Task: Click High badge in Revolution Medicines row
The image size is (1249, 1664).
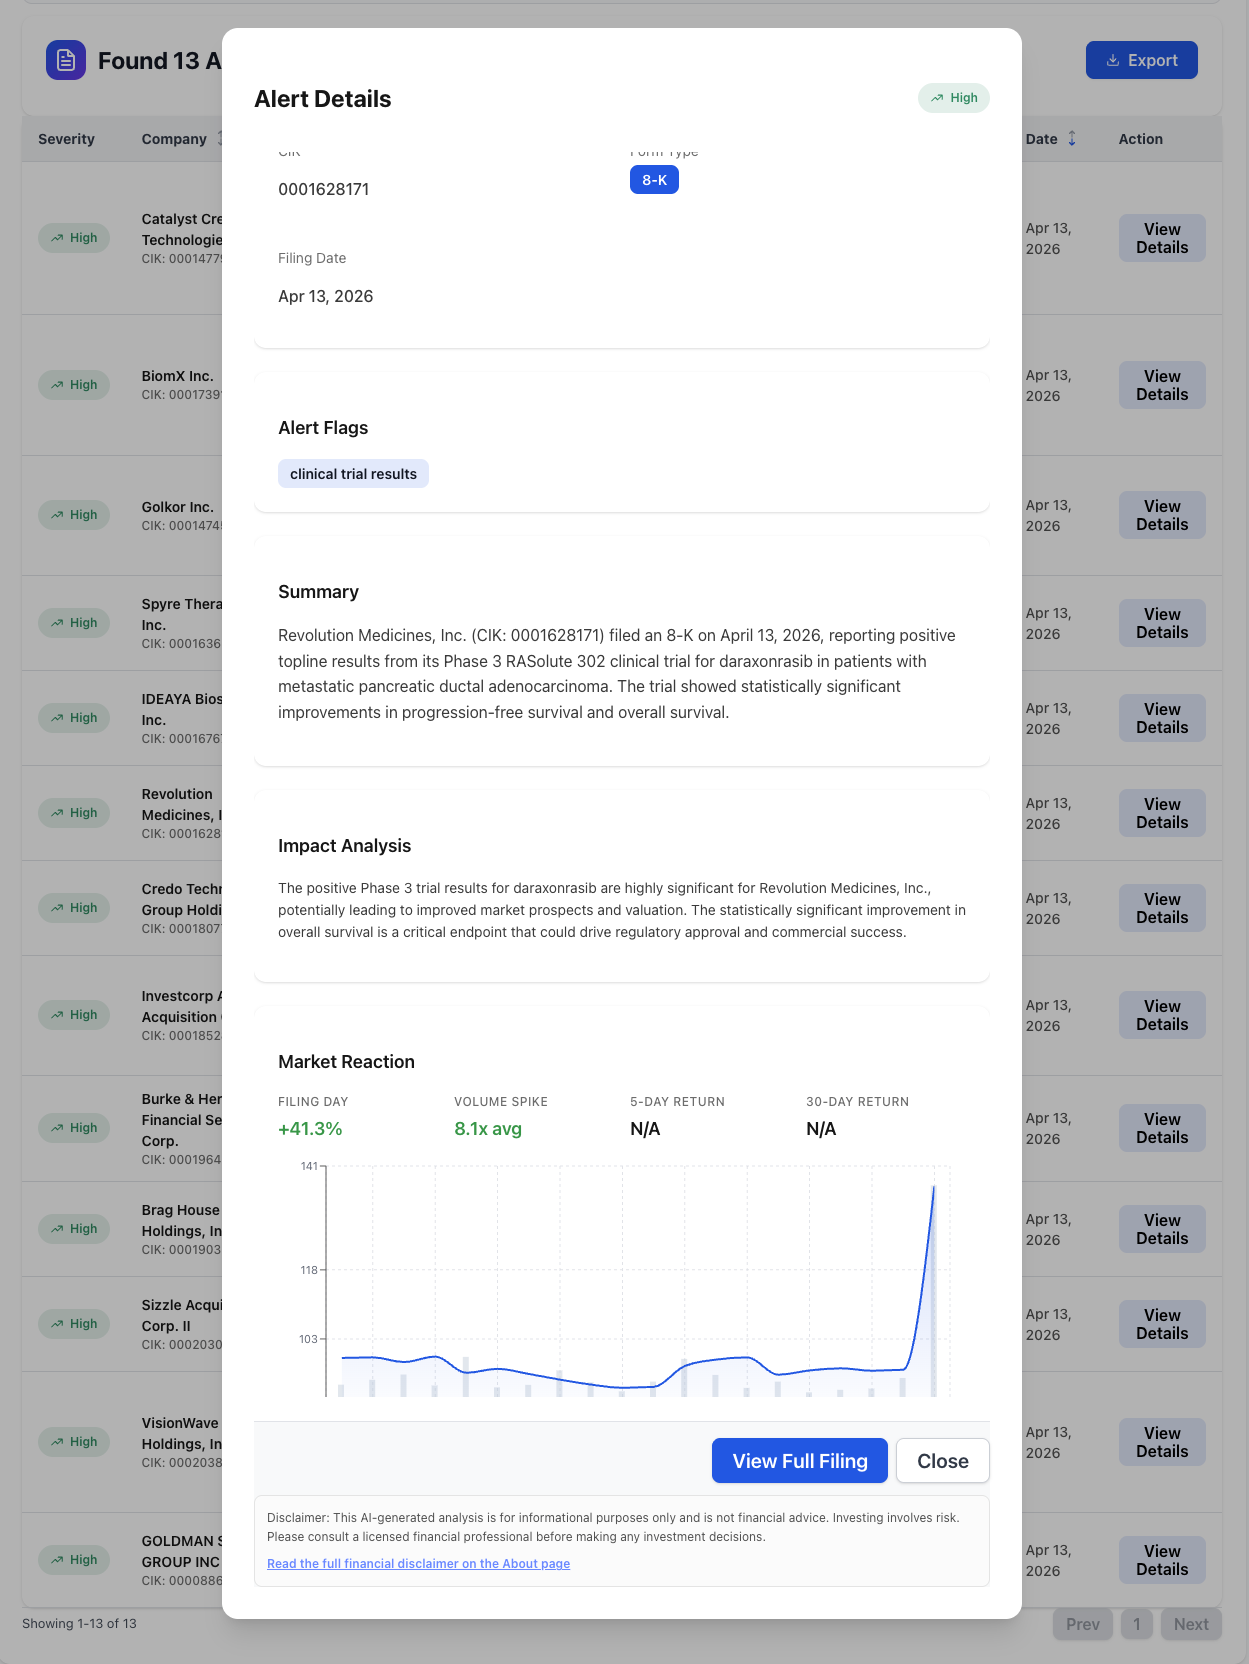Action: [74, 813]
